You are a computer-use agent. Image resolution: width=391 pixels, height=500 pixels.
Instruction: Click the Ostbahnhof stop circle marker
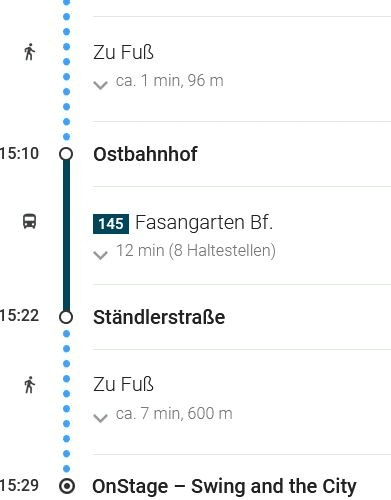pyautogui.click(x=66, y=154)
